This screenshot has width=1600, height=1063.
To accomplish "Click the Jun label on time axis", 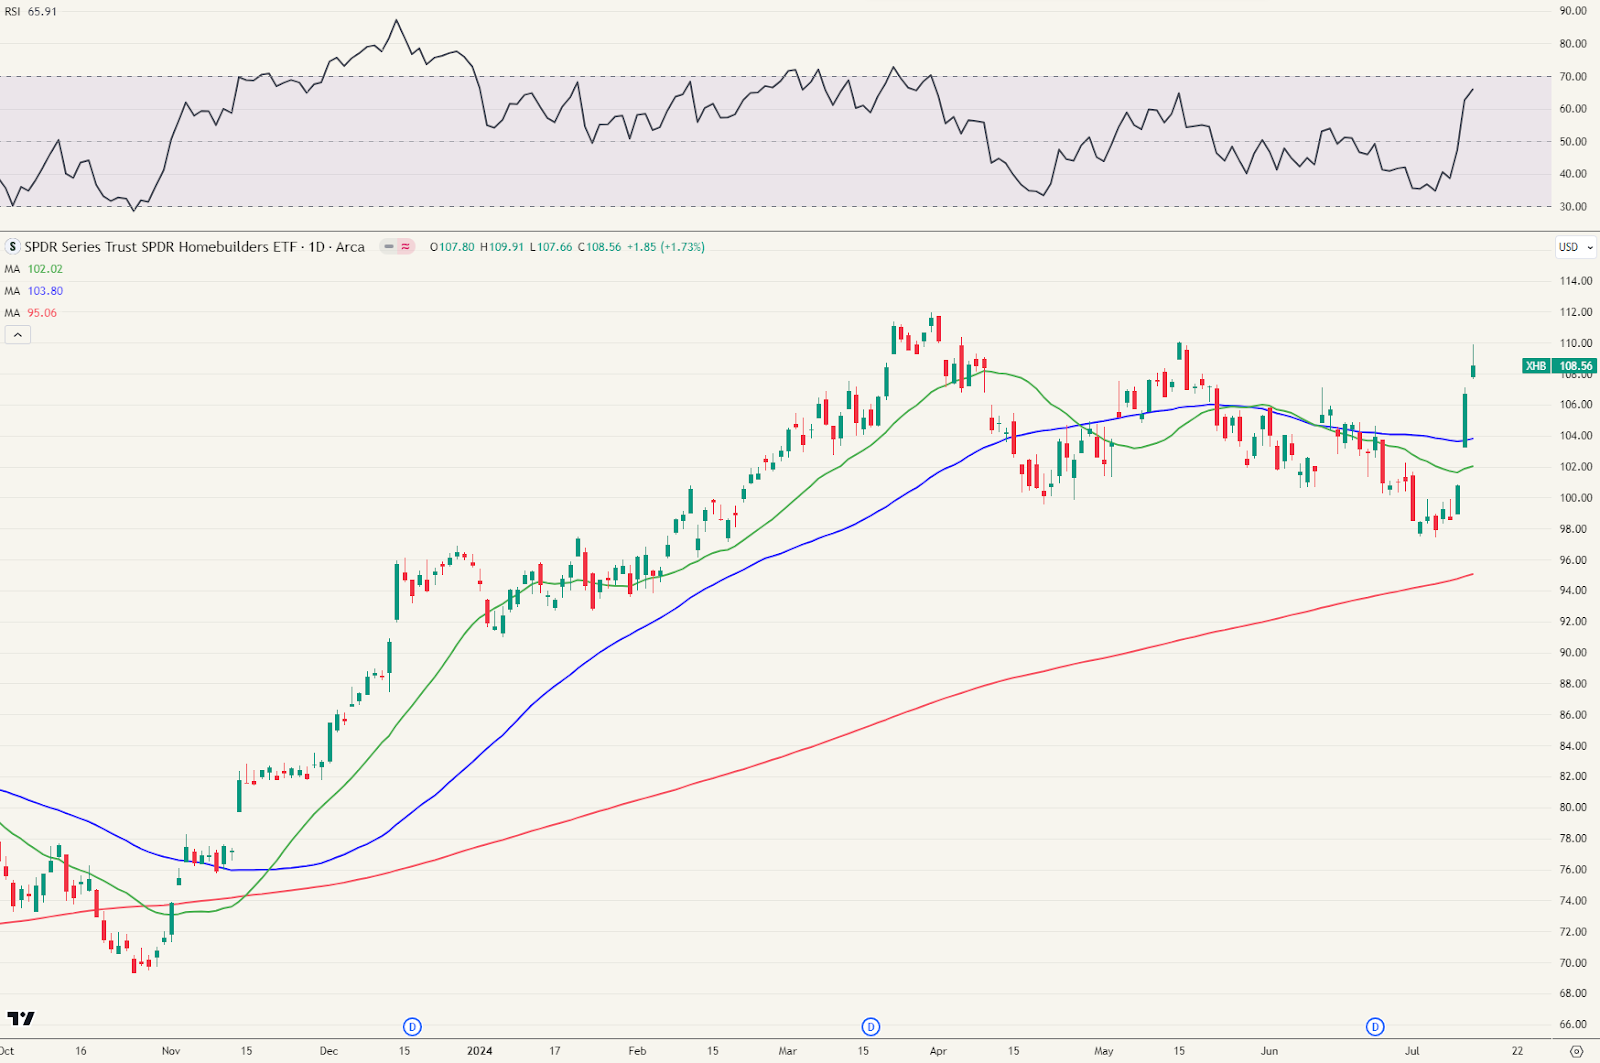I will [x=1269, y=1051].
